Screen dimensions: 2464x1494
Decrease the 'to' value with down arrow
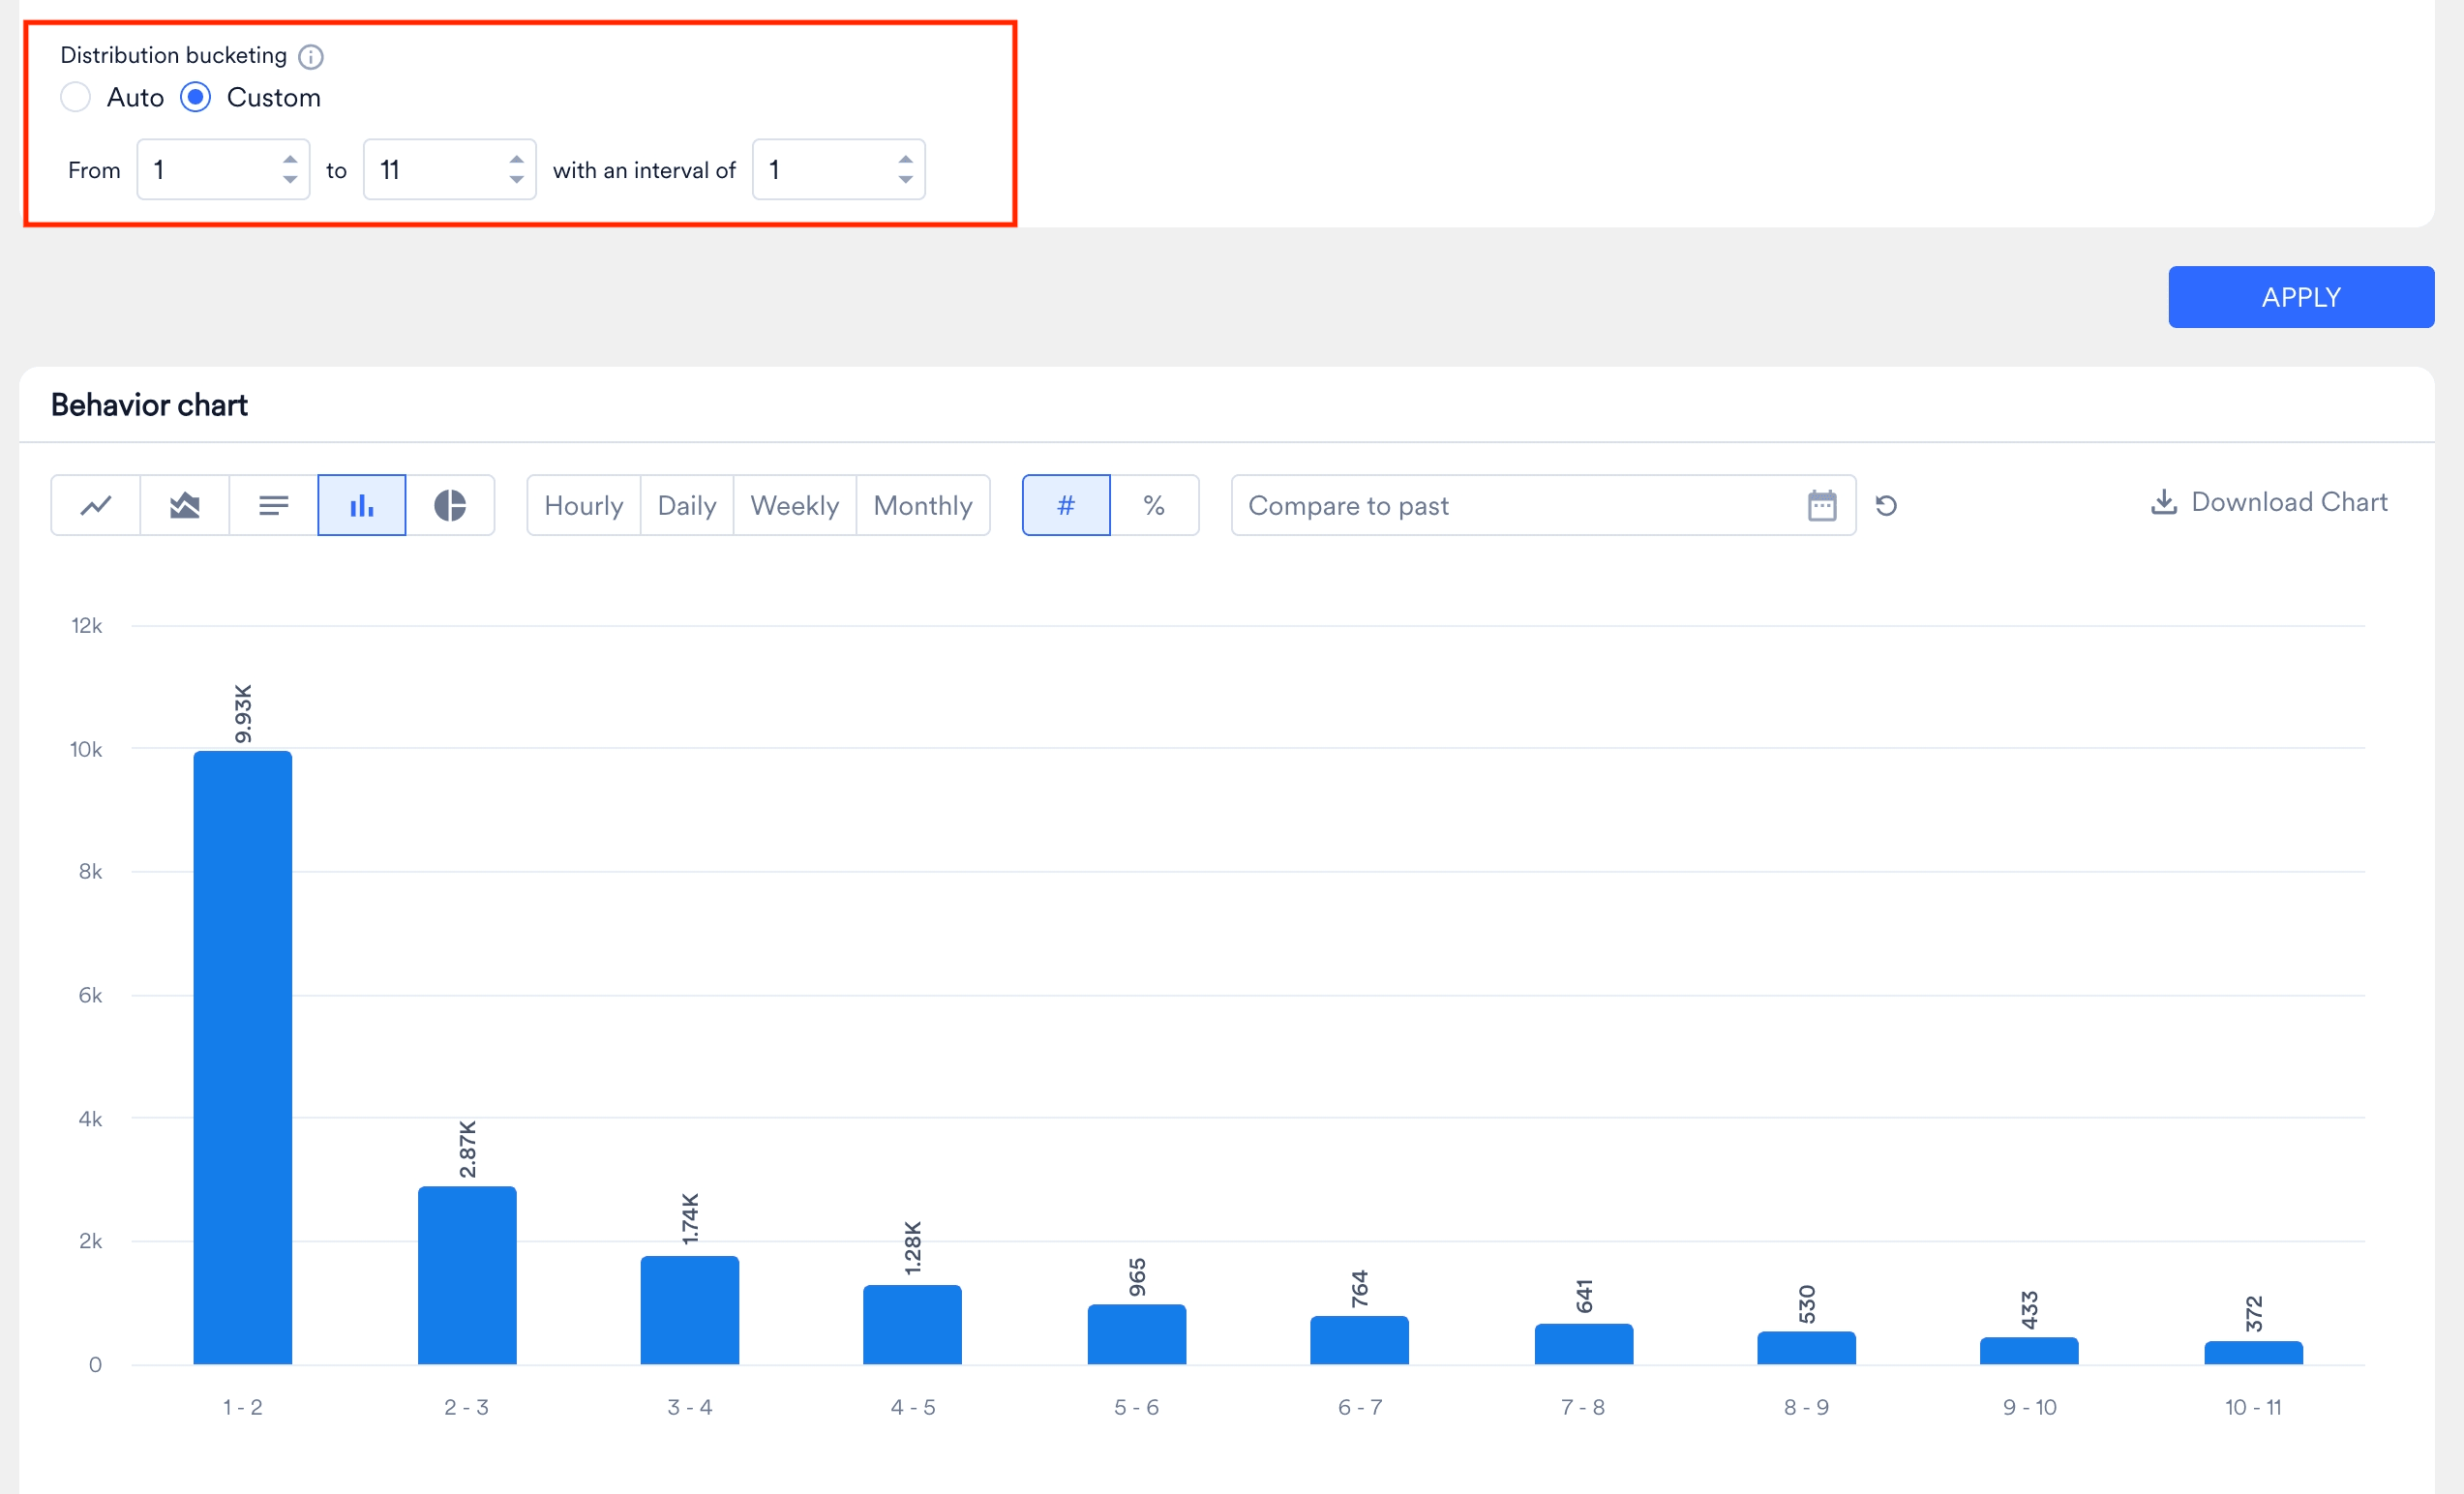coord(516,181)
